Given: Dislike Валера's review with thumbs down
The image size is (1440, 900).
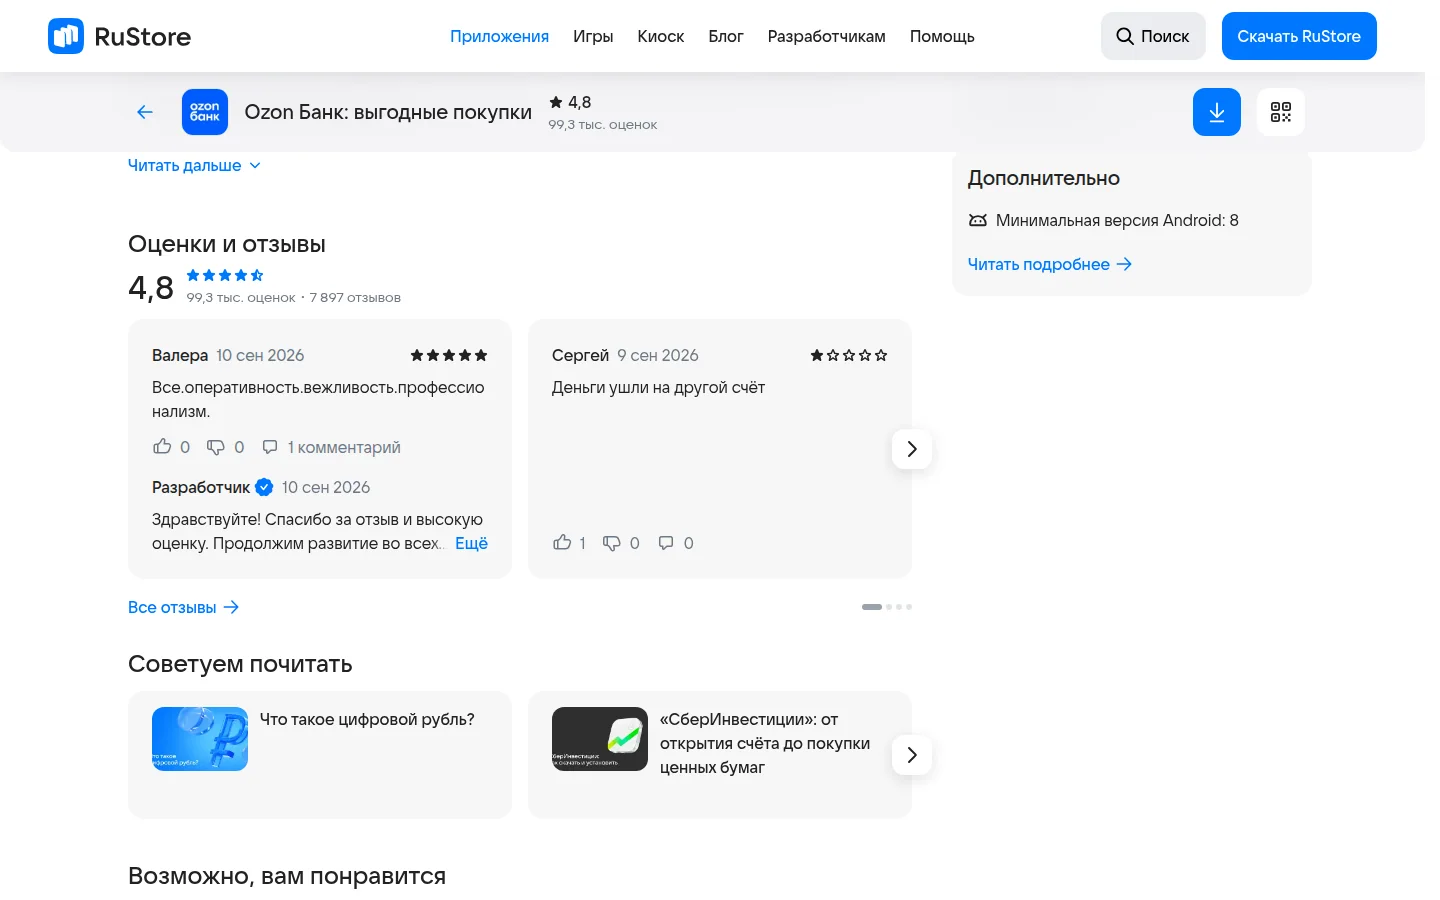Looking at the screenshot, I should pos(216,447).
